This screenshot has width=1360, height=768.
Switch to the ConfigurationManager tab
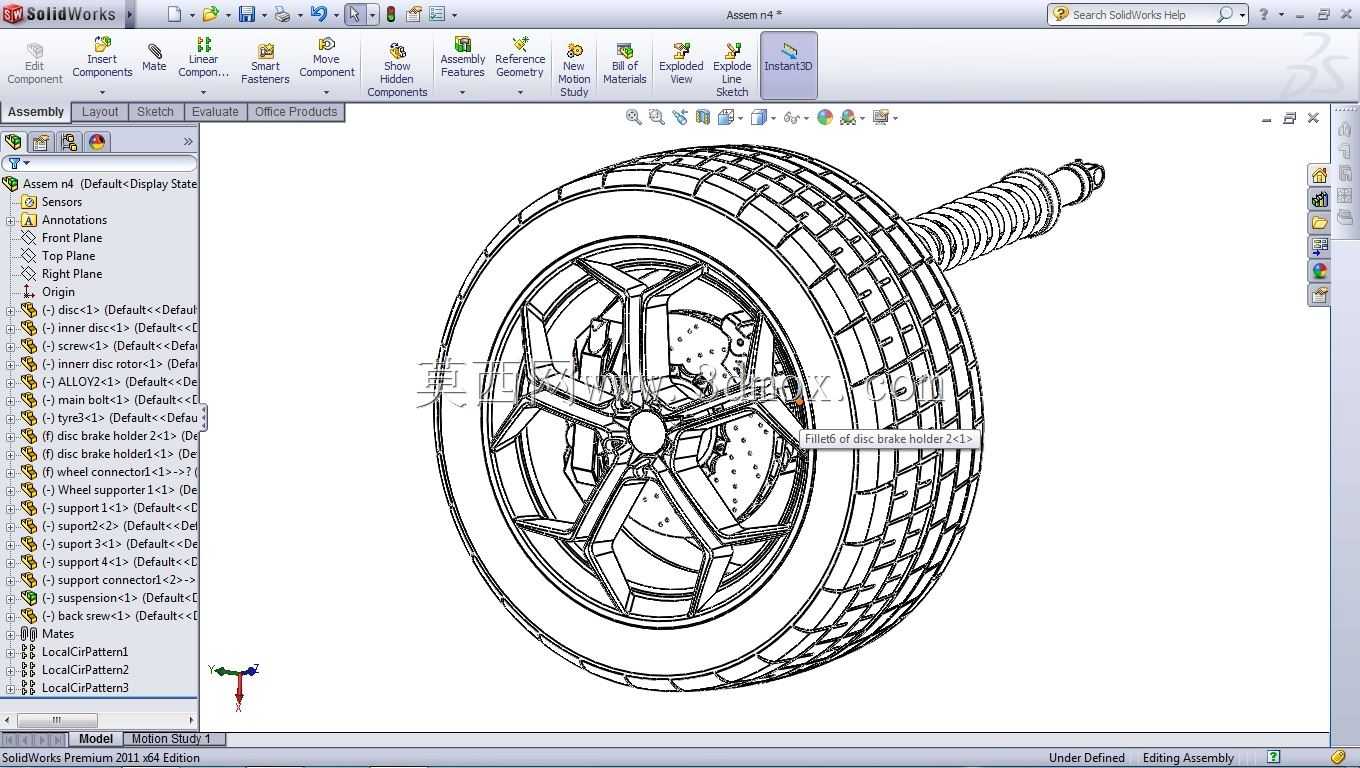pos(69,142)
